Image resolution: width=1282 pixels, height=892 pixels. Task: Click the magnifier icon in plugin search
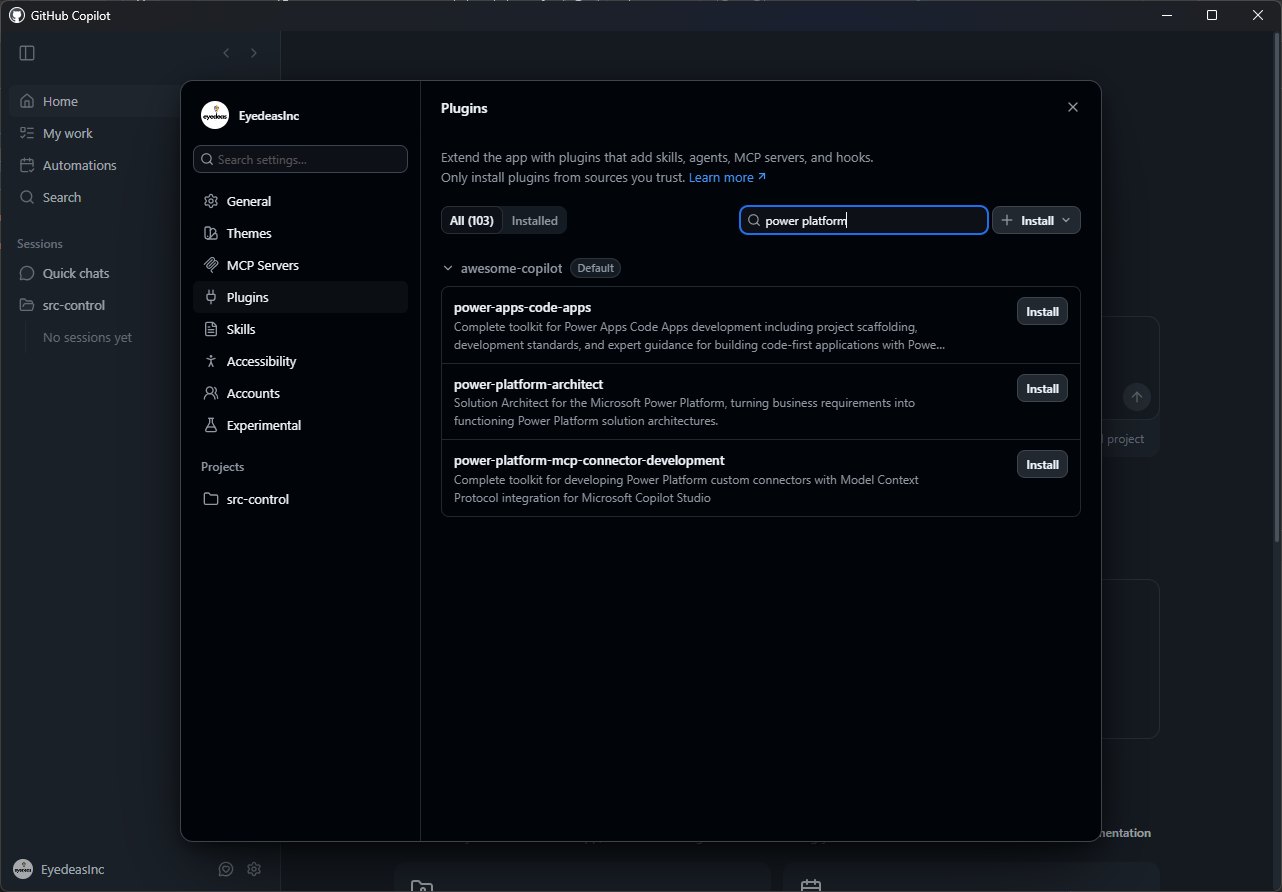pos(755,220)
